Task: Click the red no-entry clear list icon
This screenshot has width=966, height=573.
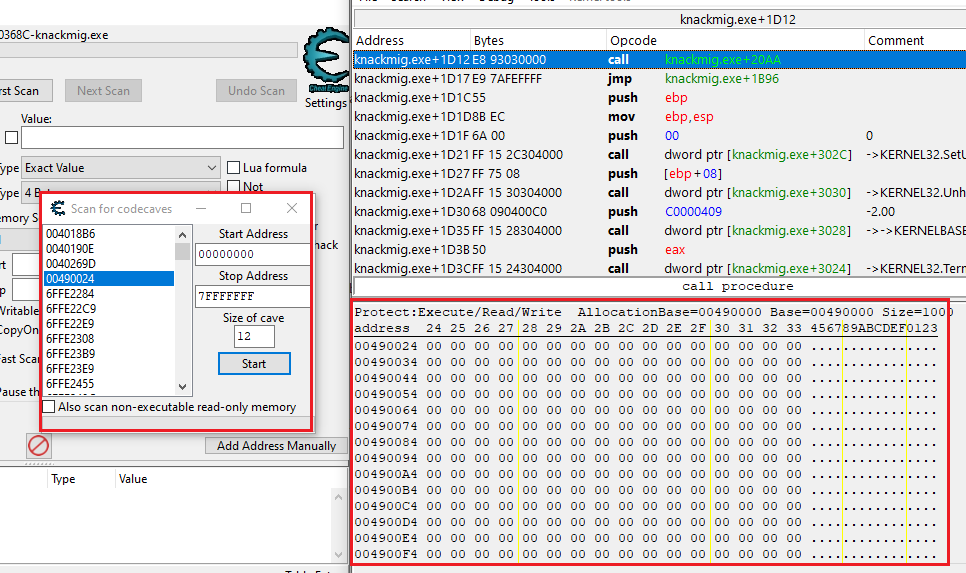Action: tap(38, 445)
